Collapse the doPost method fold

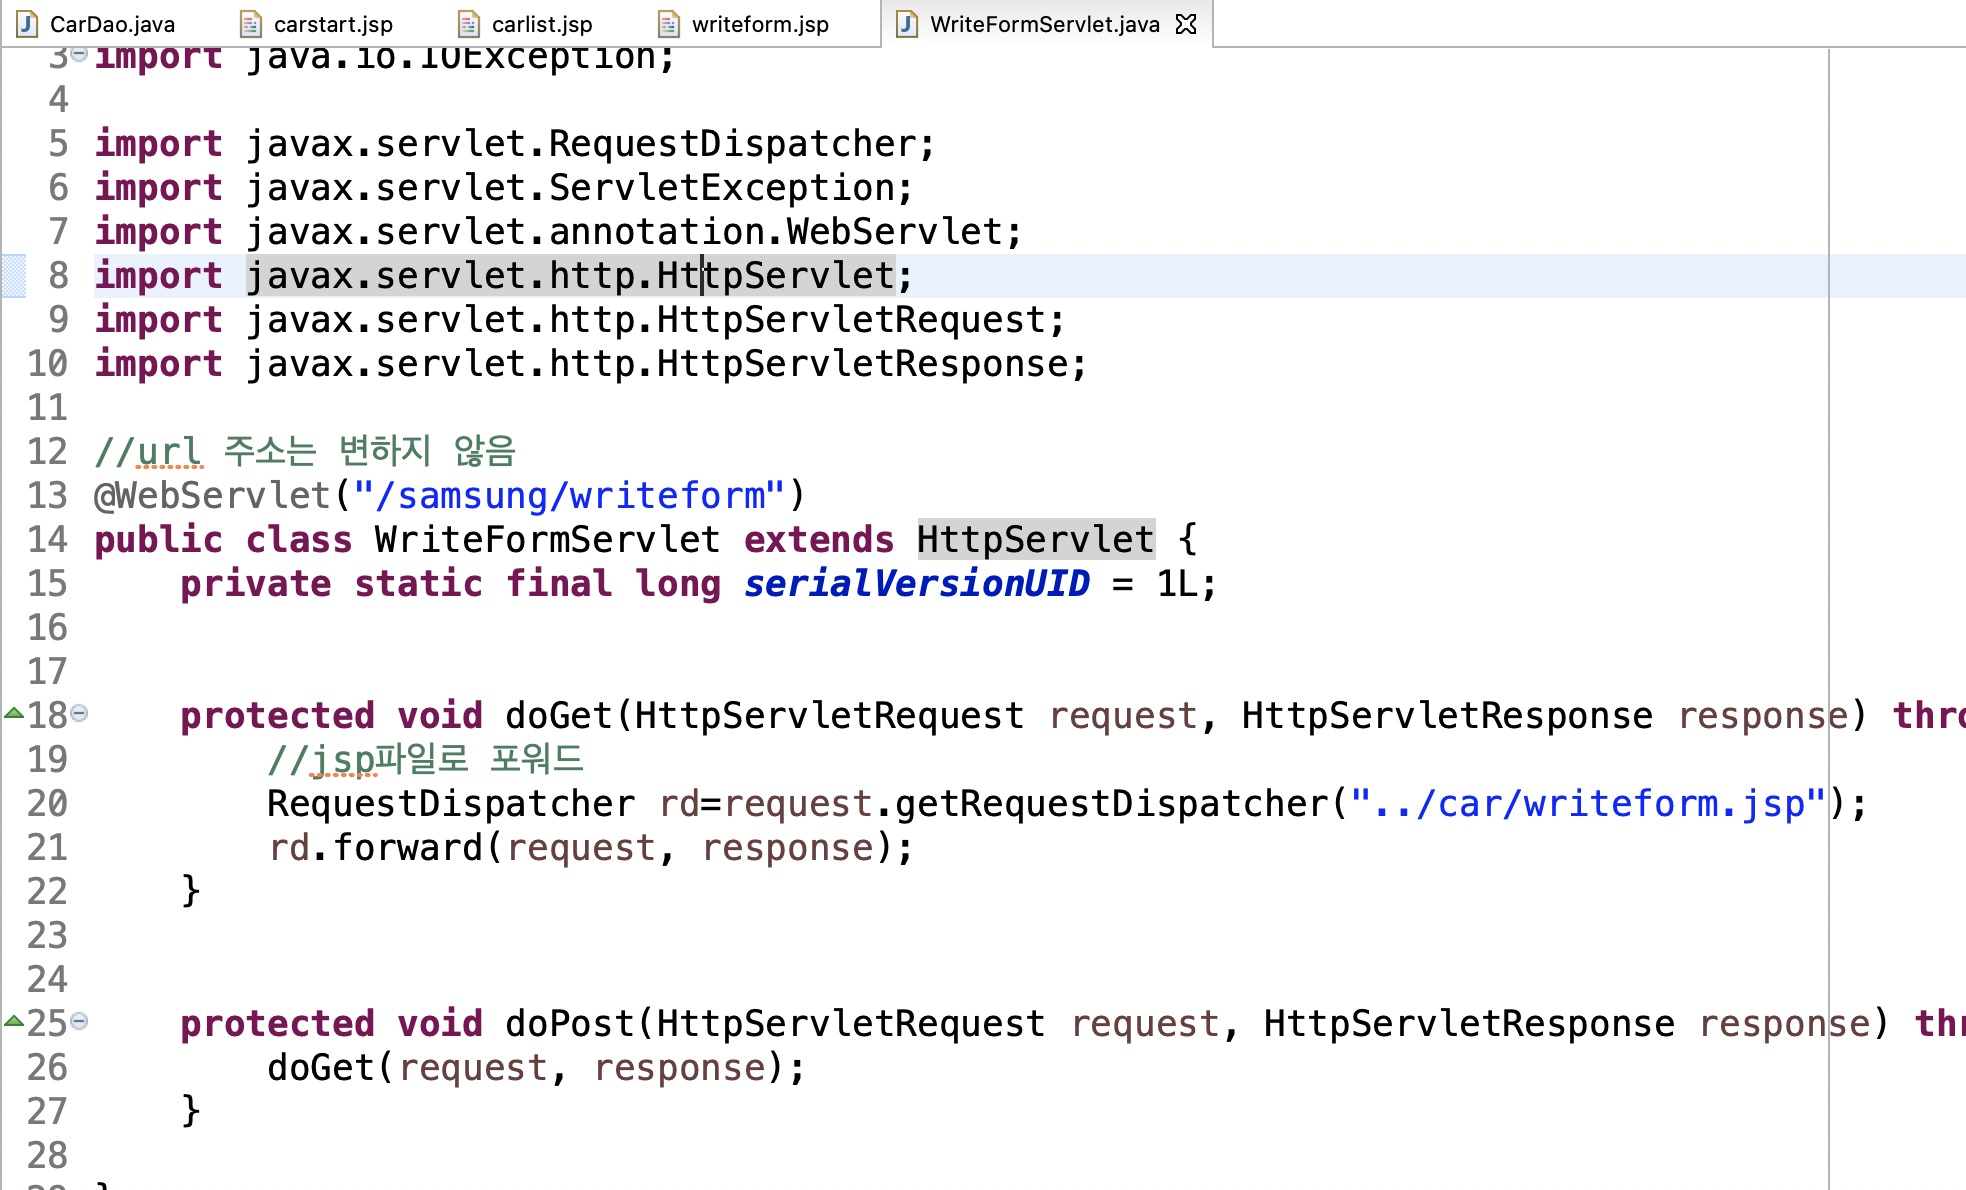pos(79,1021)
